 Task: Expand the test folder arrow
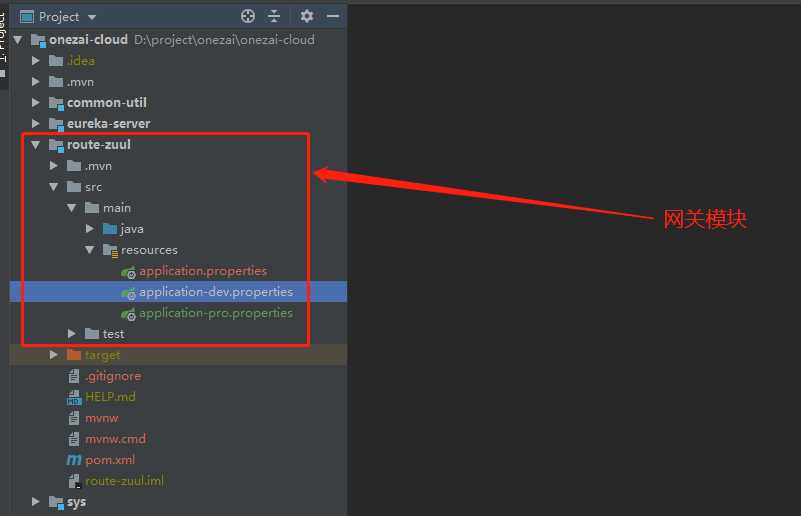point(72,334)
